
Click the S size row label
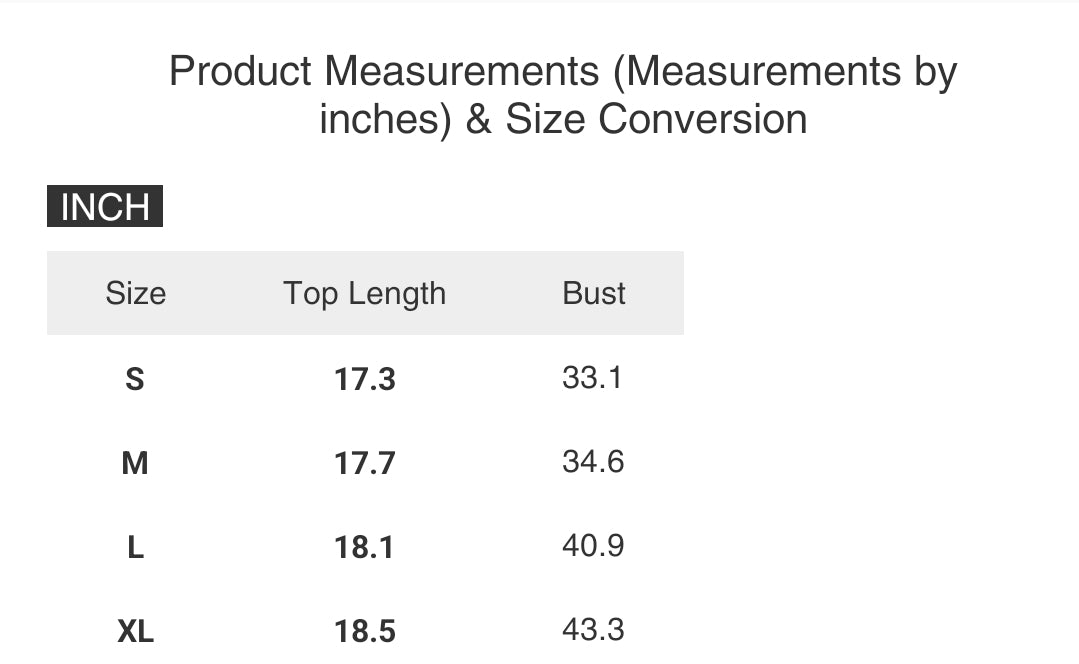point(135,379)
